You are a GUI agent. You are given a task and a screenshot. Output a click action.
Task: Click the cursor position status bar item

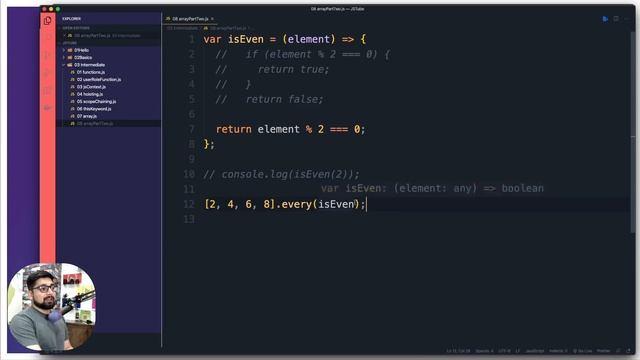point(458,351)
